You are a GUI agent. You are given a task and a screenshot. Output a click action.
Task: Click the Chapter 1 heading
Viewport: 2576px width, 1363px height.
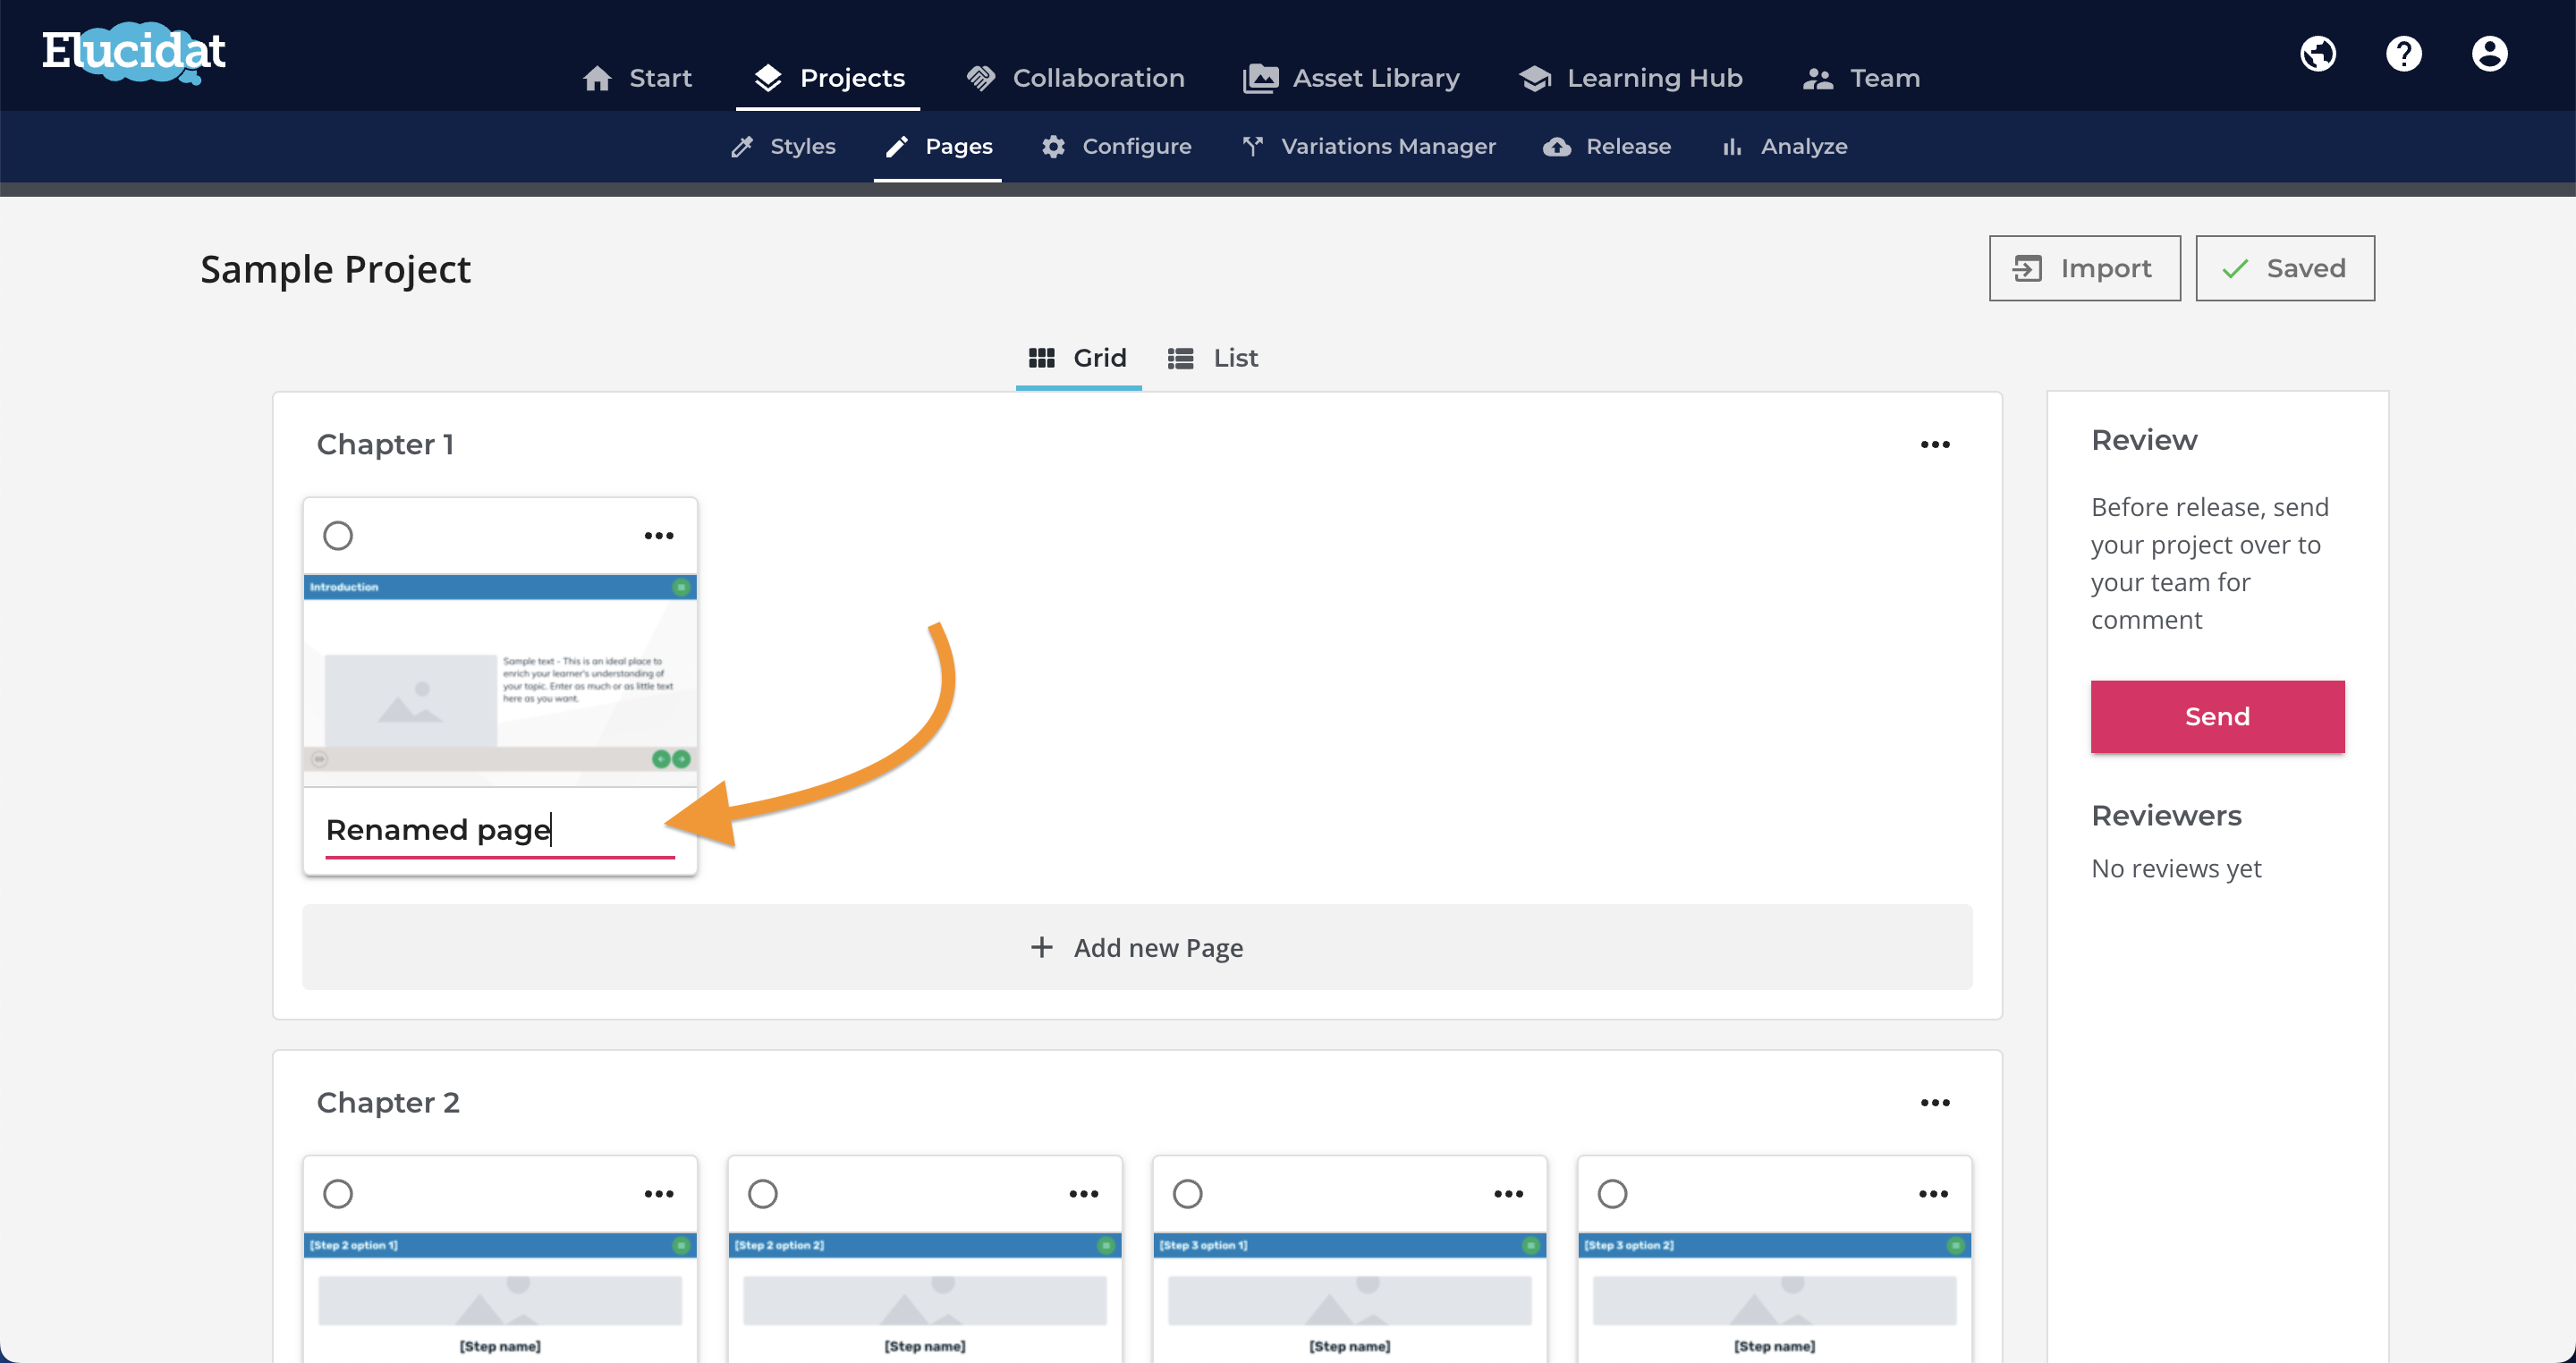385,444
